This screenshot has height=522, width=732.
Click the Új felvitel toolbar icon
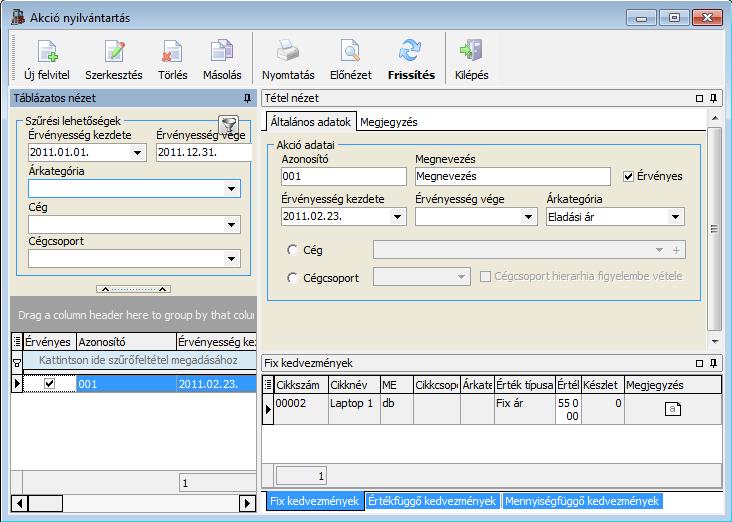pos(47,51)
